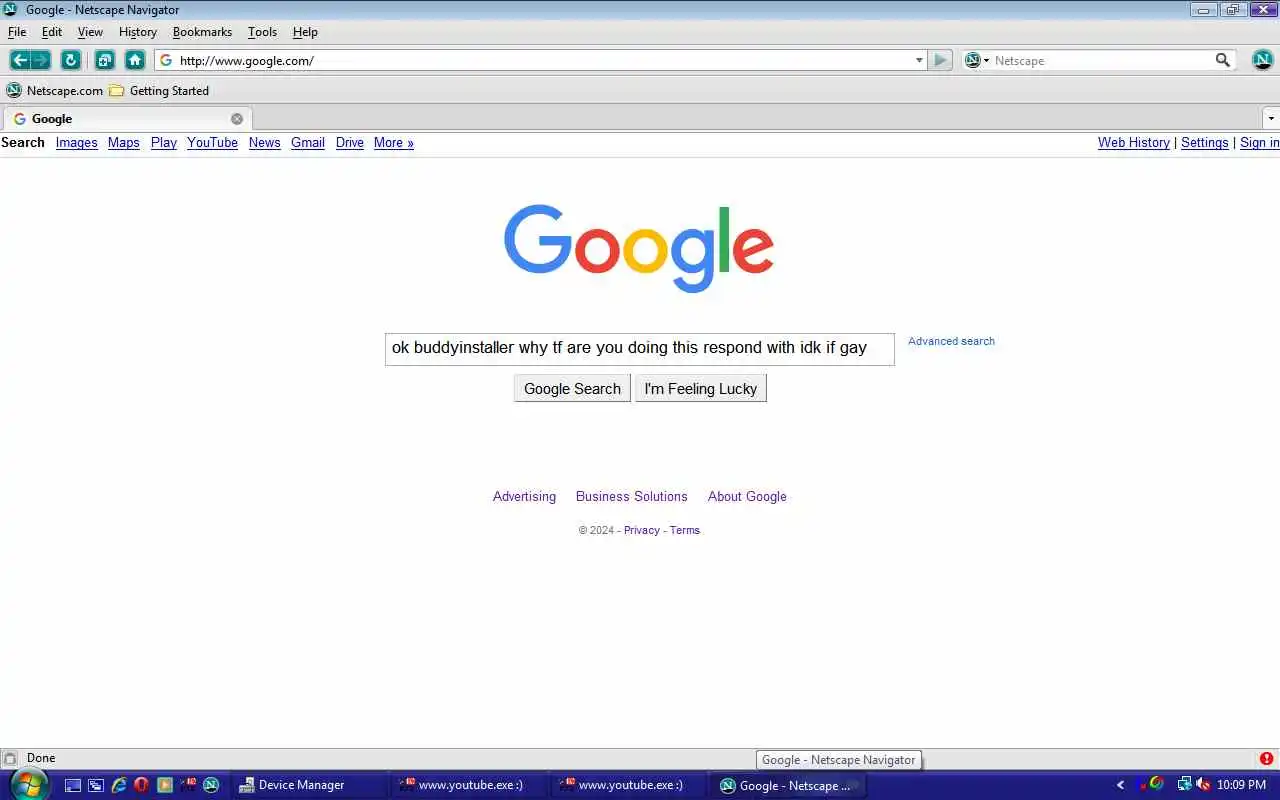
Task: Go to the Home page
Action: (135, 60)
